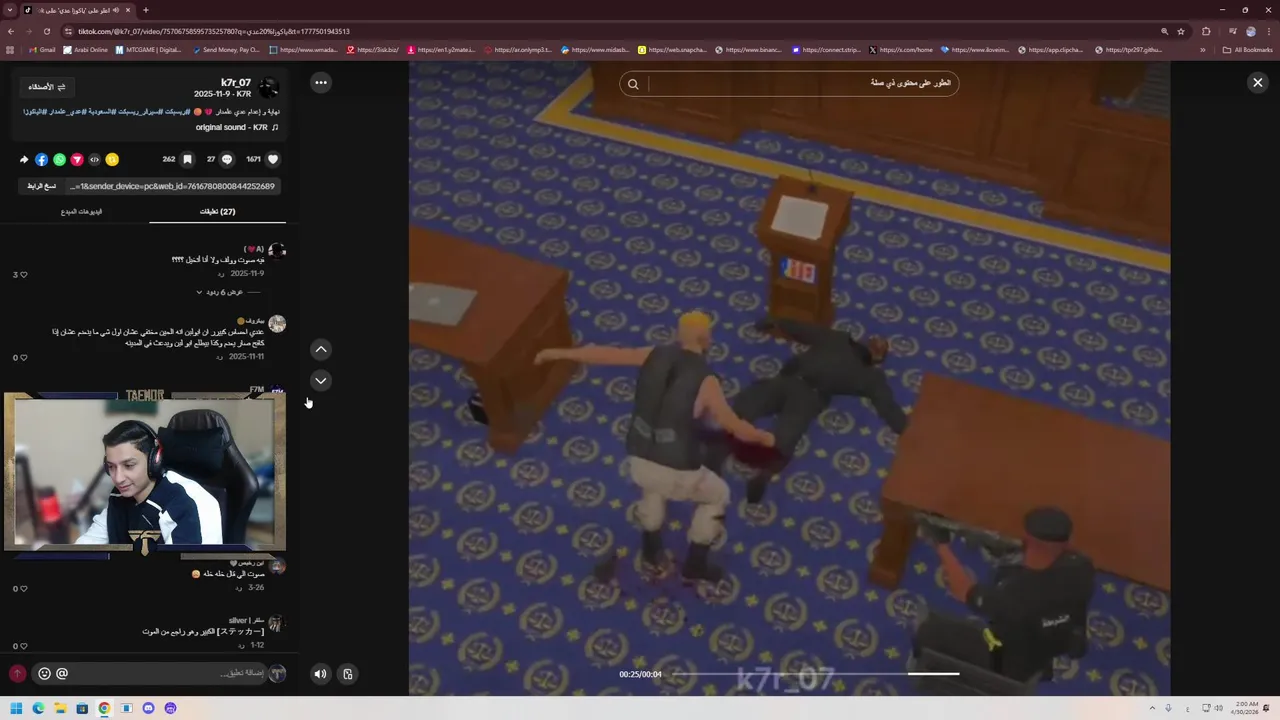
Task: Open a new browser tab
Action: tap(146, 10)
